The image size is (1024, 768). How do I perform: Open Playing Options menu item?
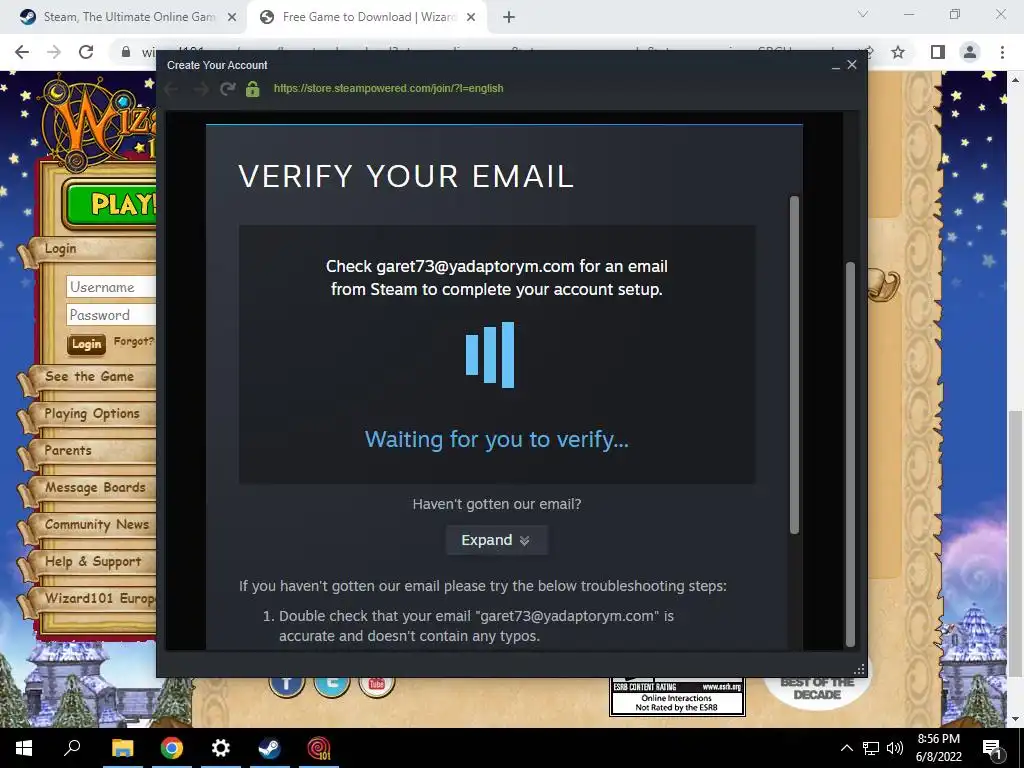pyautogui.click(x=91, y=413)
